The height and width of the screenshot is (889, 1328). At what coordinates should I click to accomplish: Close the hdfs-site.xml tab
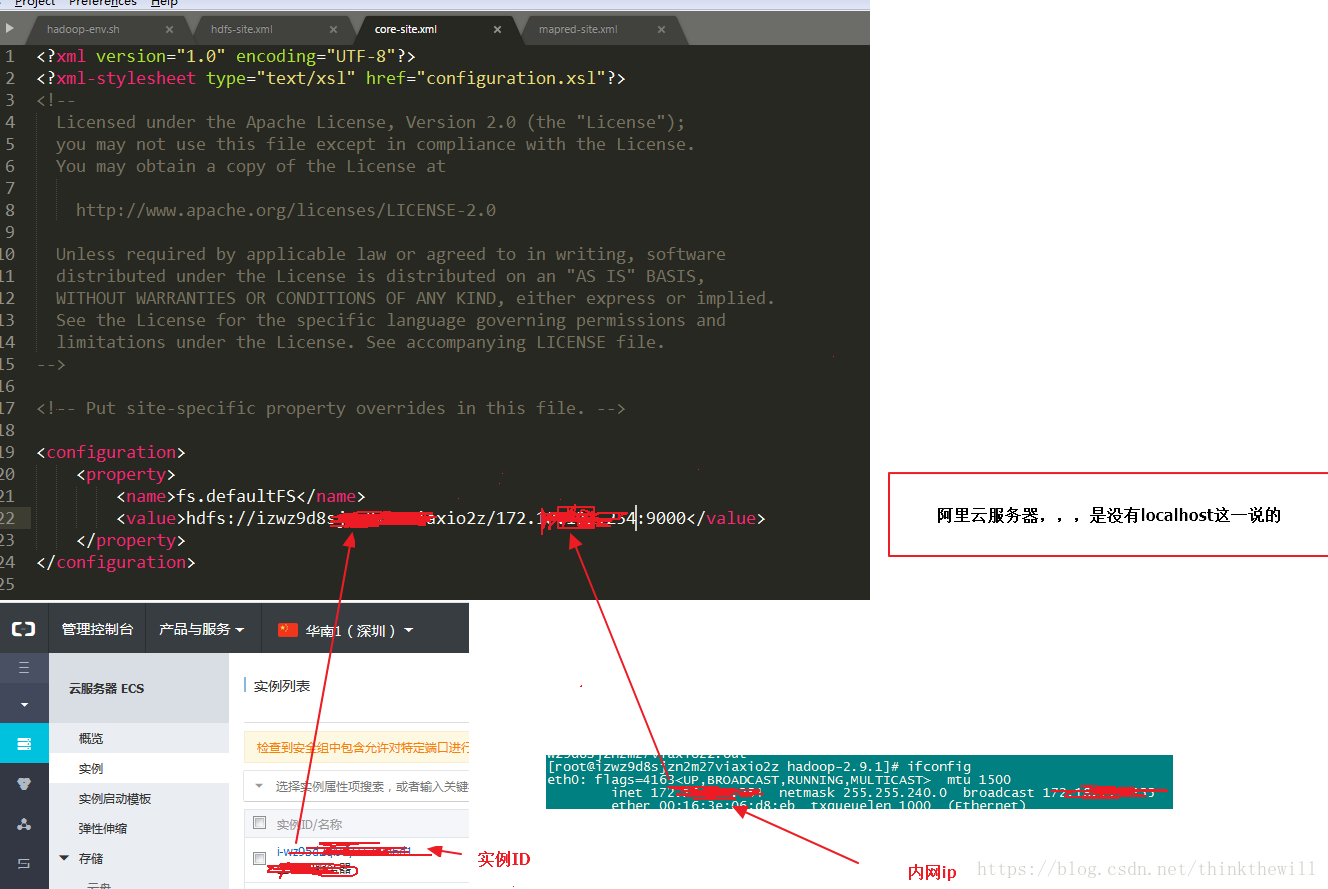point(333,30)
